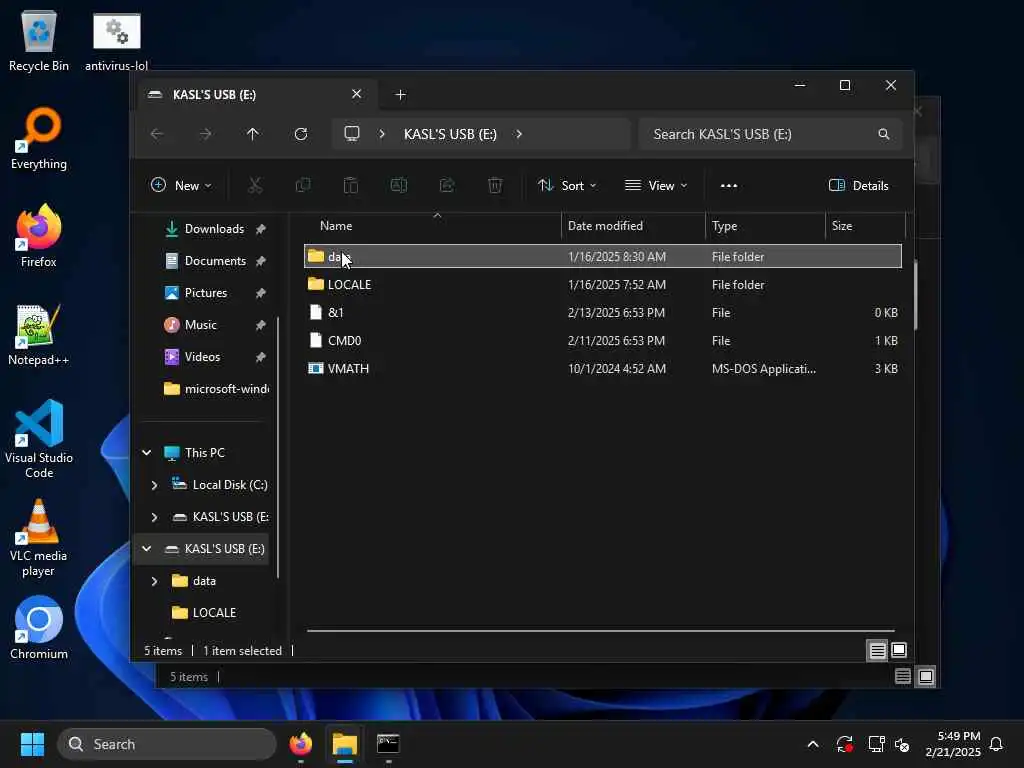Select the Recycle Bin desktop icon
The width and height of the screenshot is (1024, 768).
[x=39, y=40]
